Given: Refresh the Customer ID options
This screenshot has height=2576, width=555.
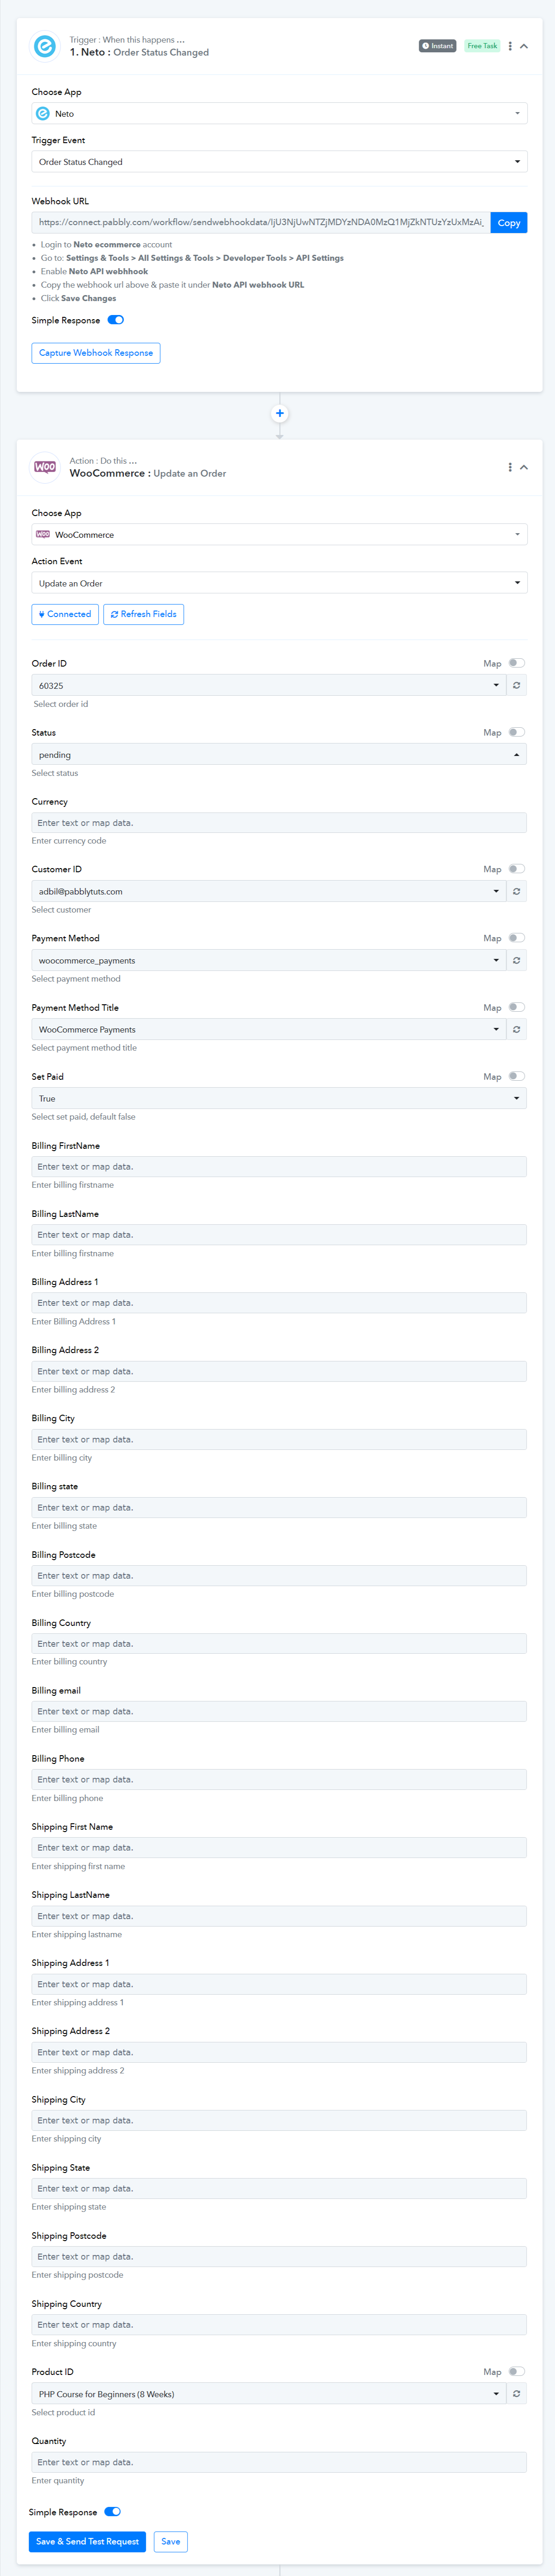Looking at the screenshot, I should 516,891.
